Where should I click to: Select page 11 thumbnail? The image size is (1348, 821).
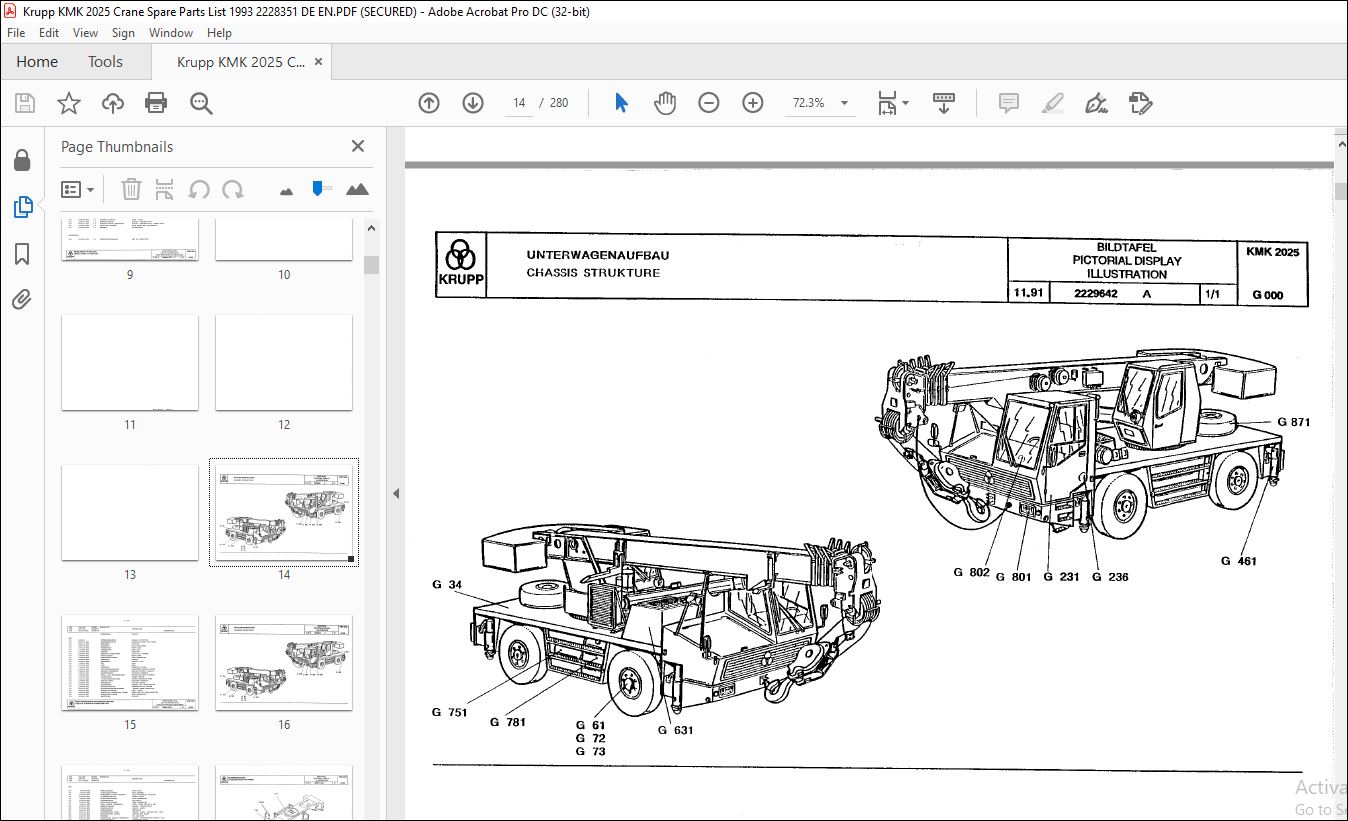point(130,363)
